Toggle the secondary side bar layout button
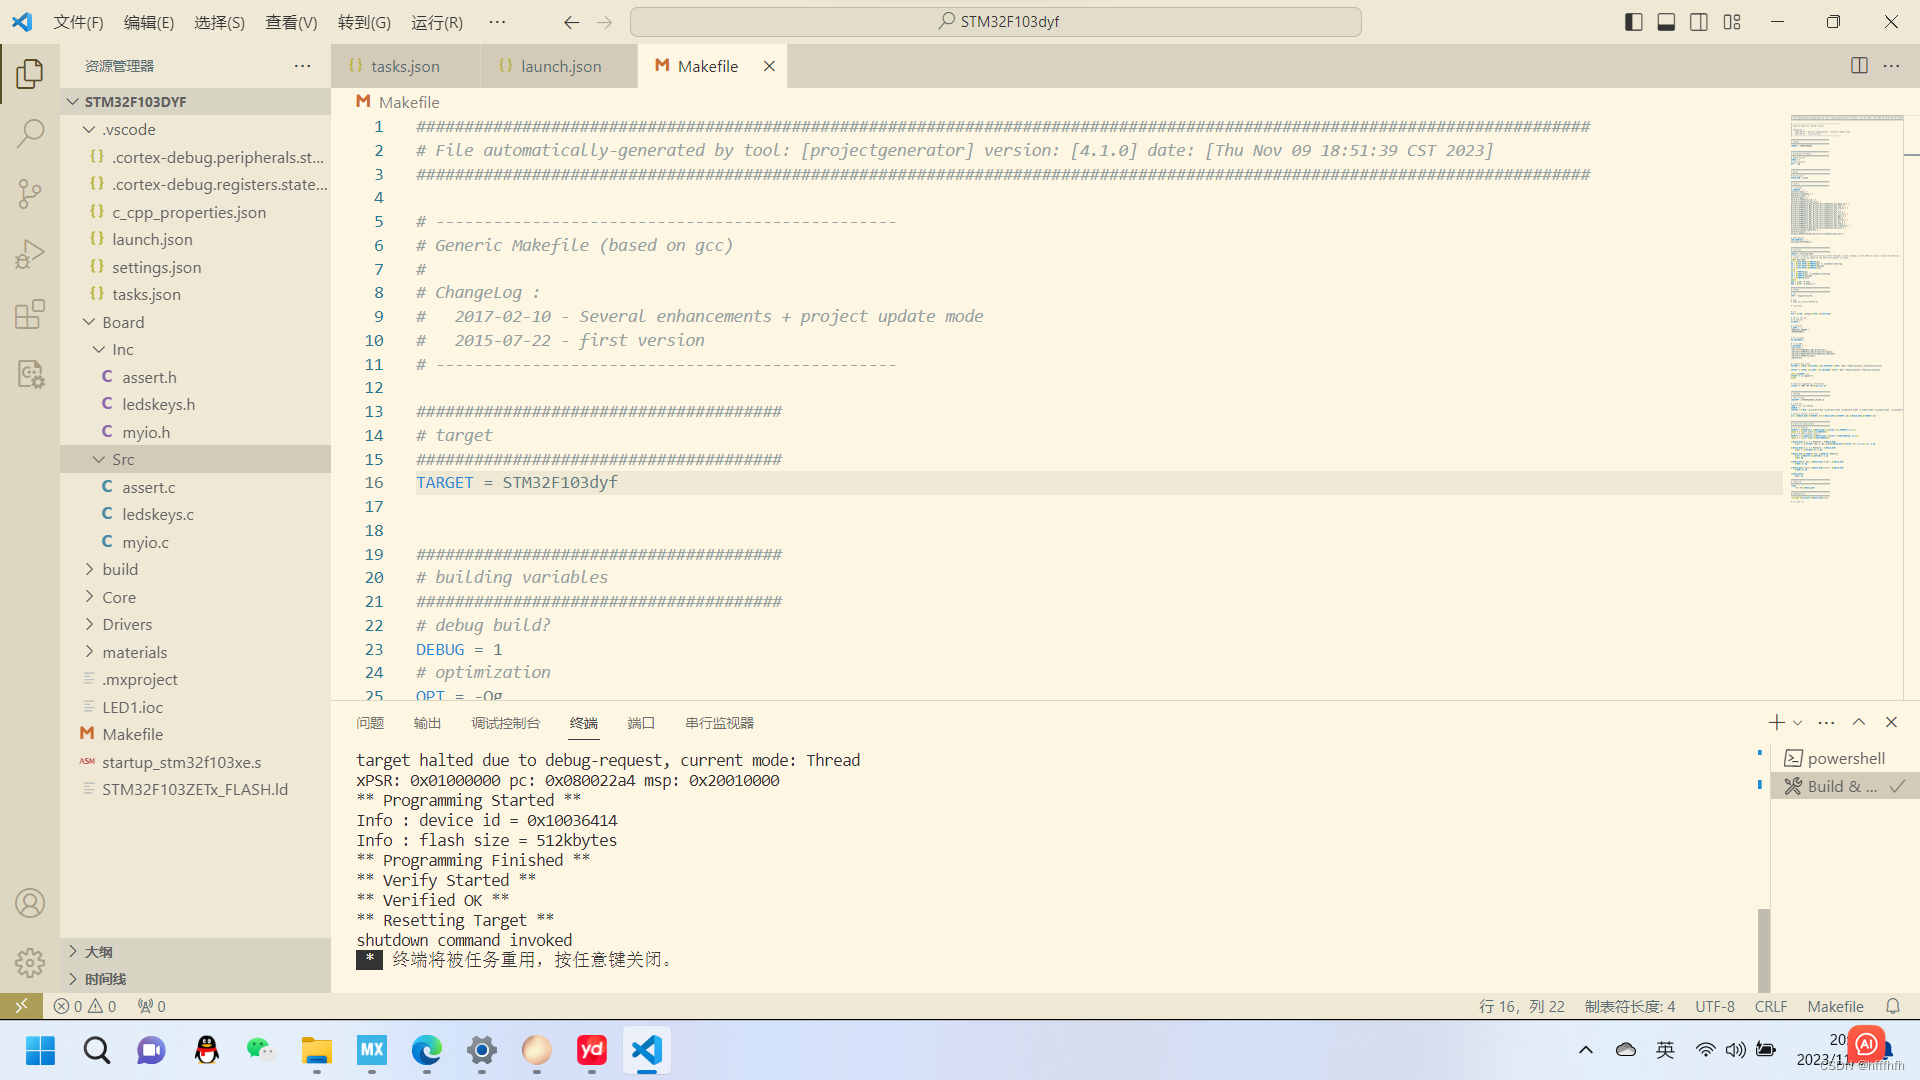The image size is (1920, 1080). pyautogui.click(x=1699, y=22)
